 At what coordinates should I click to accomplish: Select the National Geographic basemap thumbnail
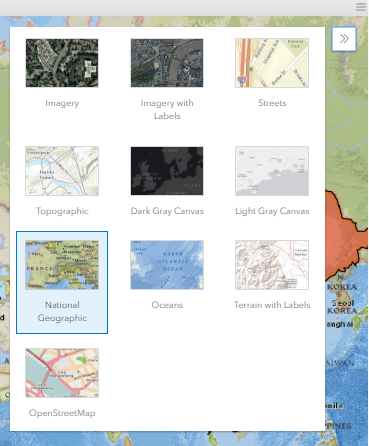(62, 265)
